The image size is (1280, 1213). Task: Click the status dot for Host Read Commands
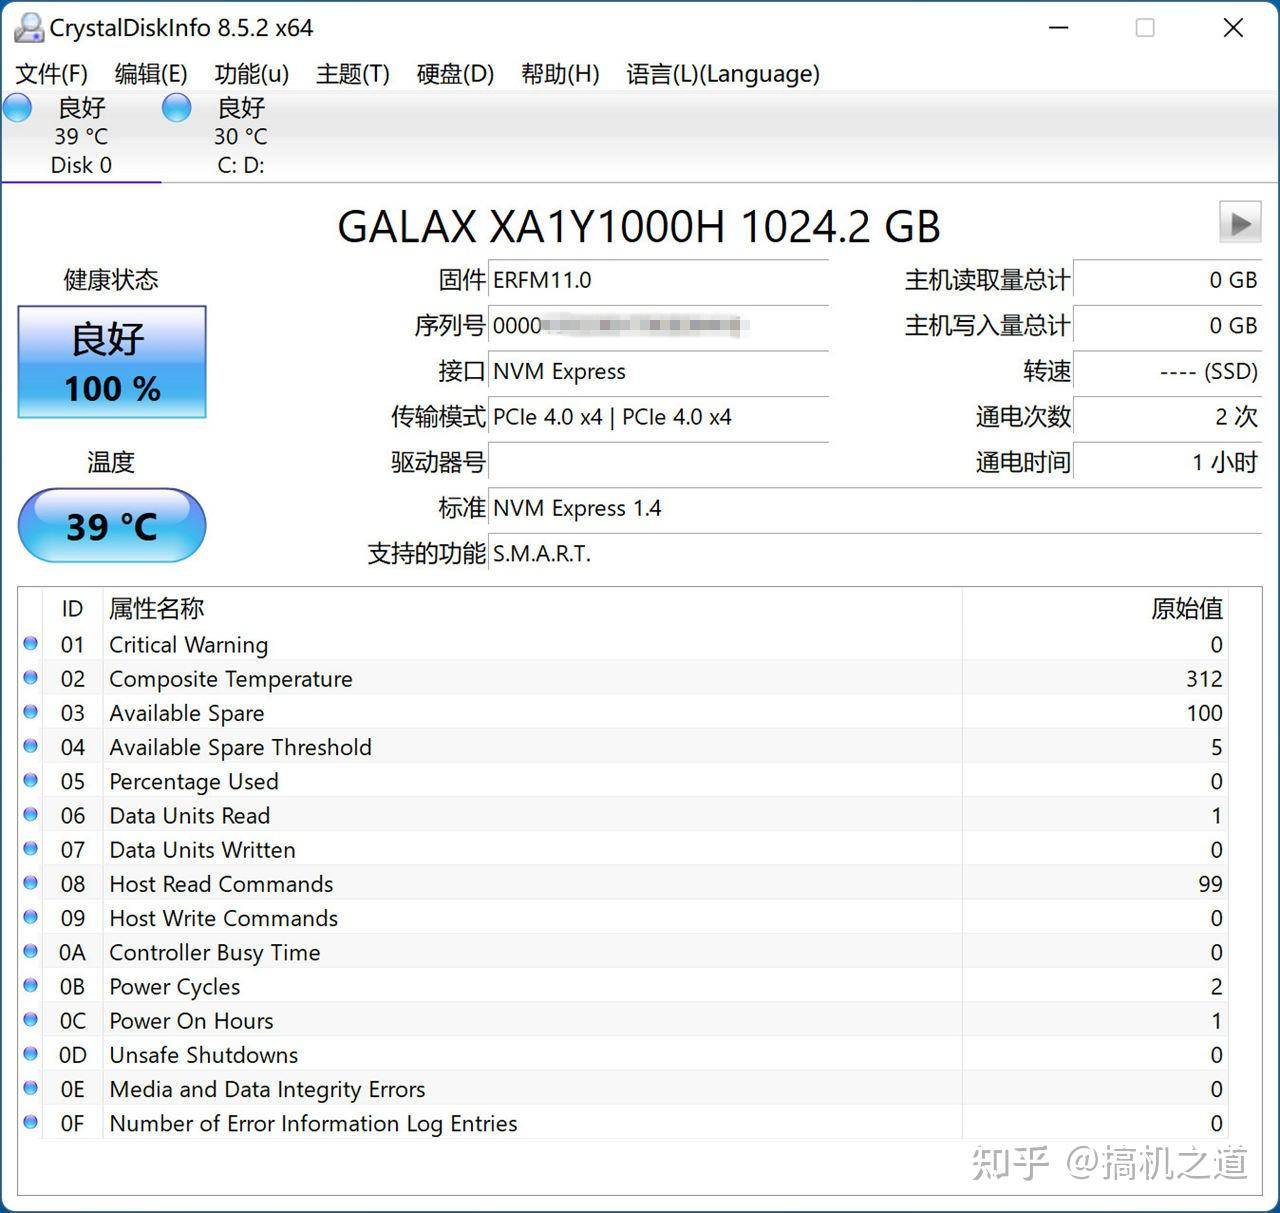31,882
